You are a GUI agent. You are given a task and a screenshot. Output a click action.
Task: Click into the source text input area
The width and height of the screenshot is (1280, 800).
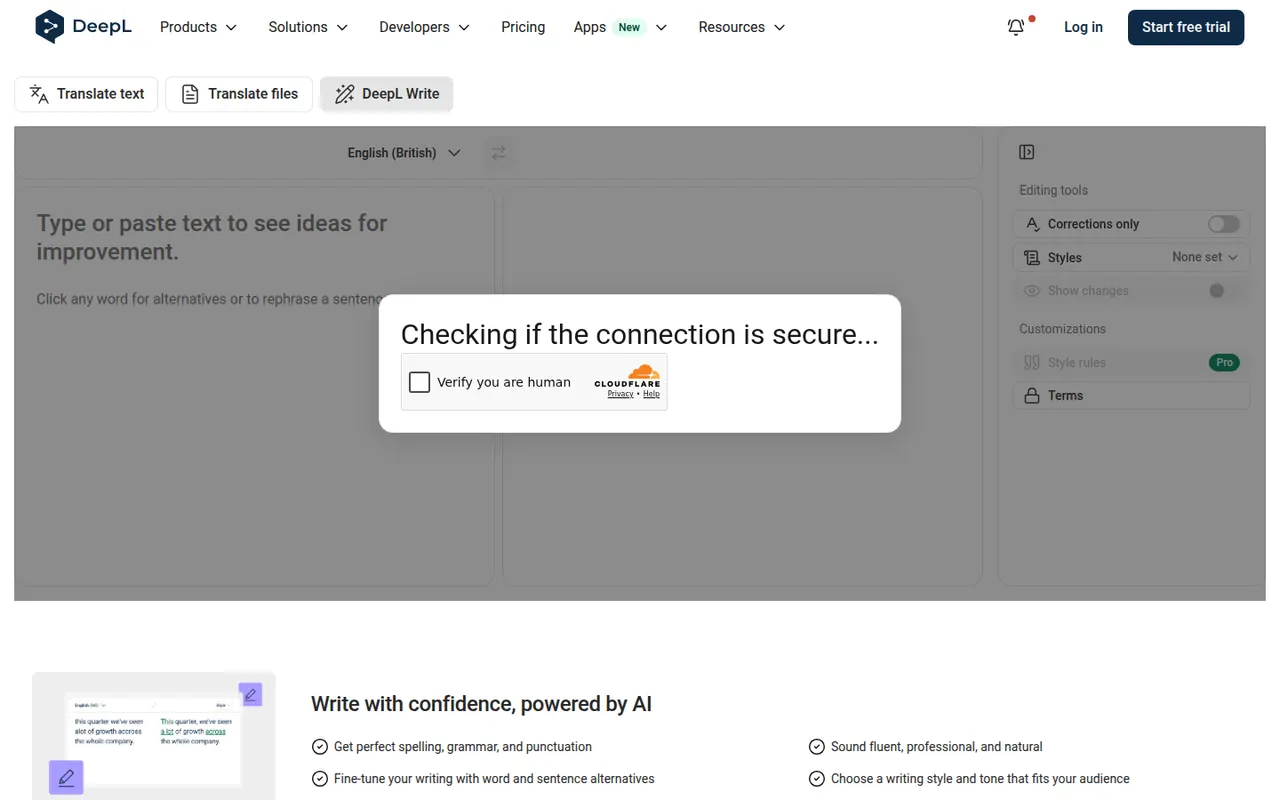coord(255,386)
